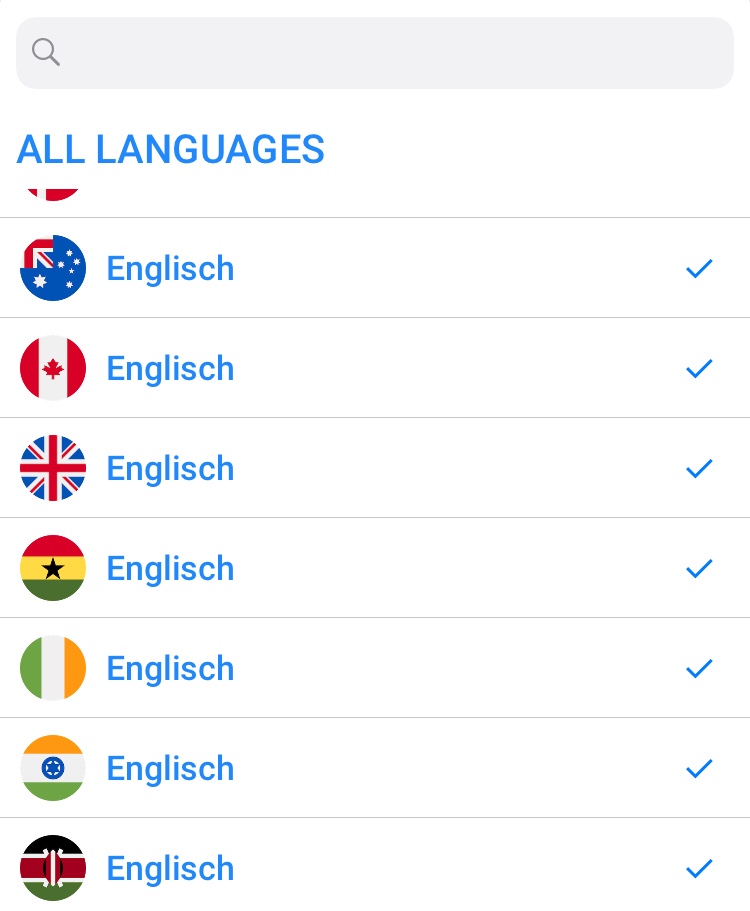Click the ALL LANGUAGES header

171,150
